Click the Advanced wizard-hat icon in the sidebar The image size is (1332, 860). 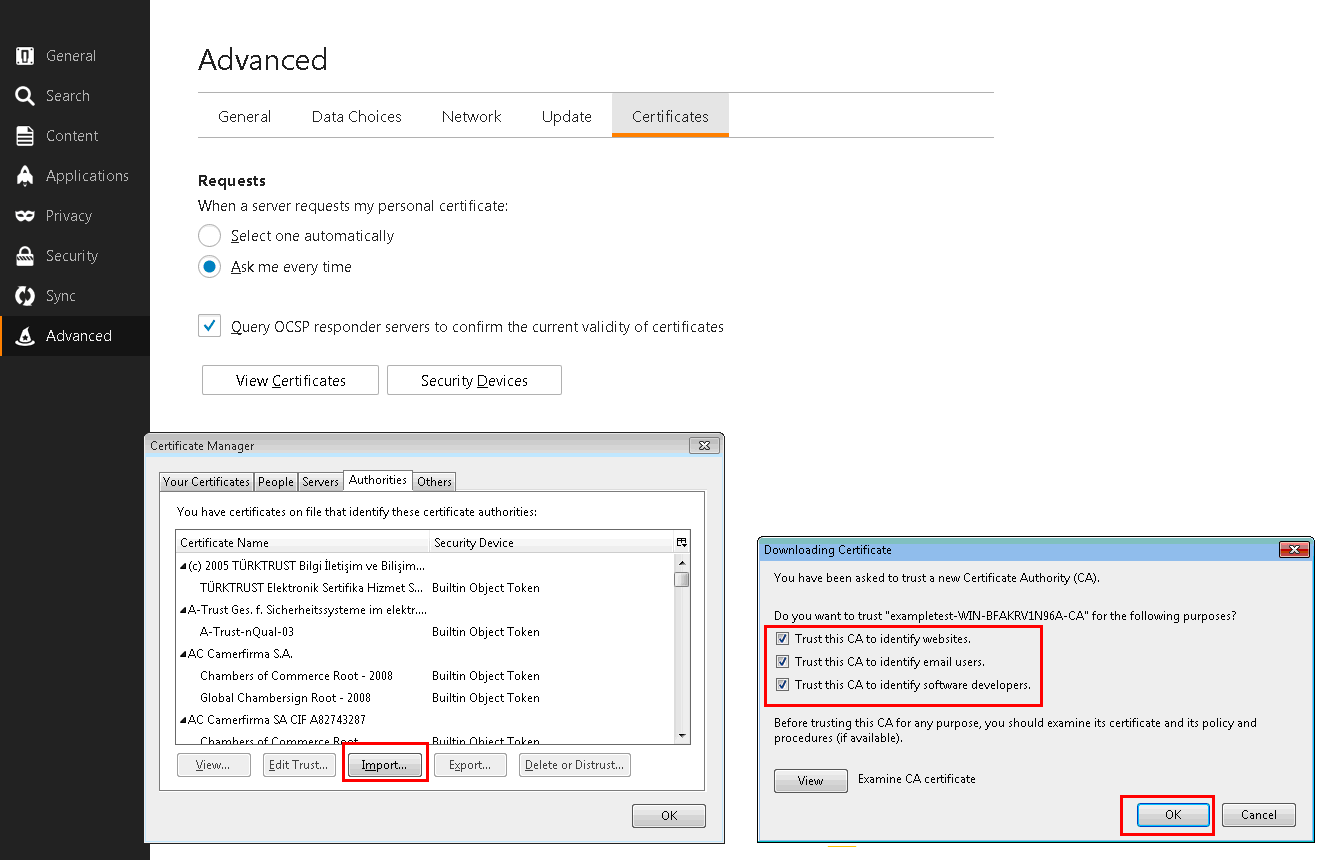coord(25,336)
